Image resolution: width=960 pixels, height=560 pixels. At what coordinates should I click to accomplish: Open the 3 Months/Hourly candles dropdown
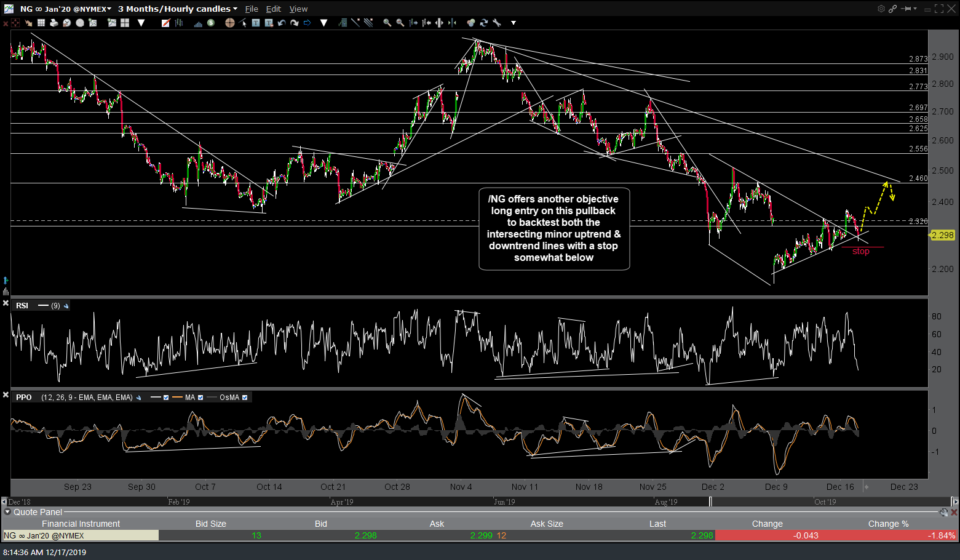click(177, 8)
